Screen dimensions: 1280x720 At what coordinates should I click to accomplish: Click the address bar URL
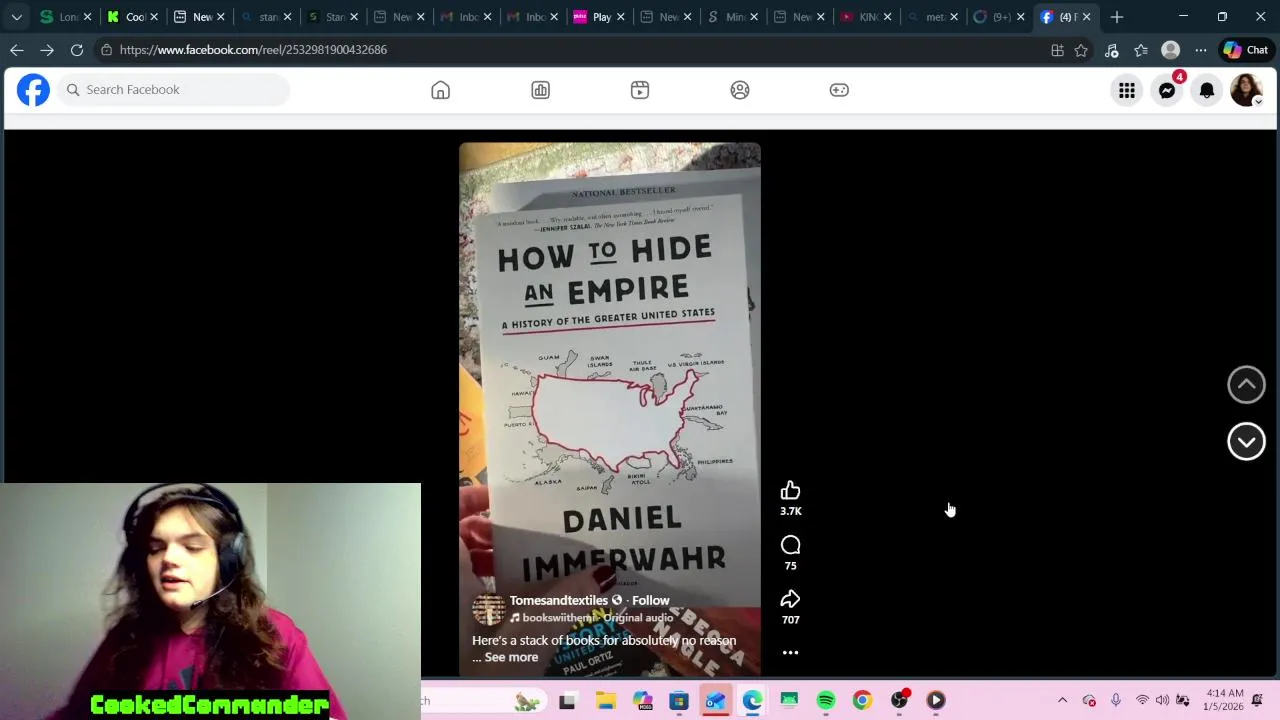(x=253, y=50)
